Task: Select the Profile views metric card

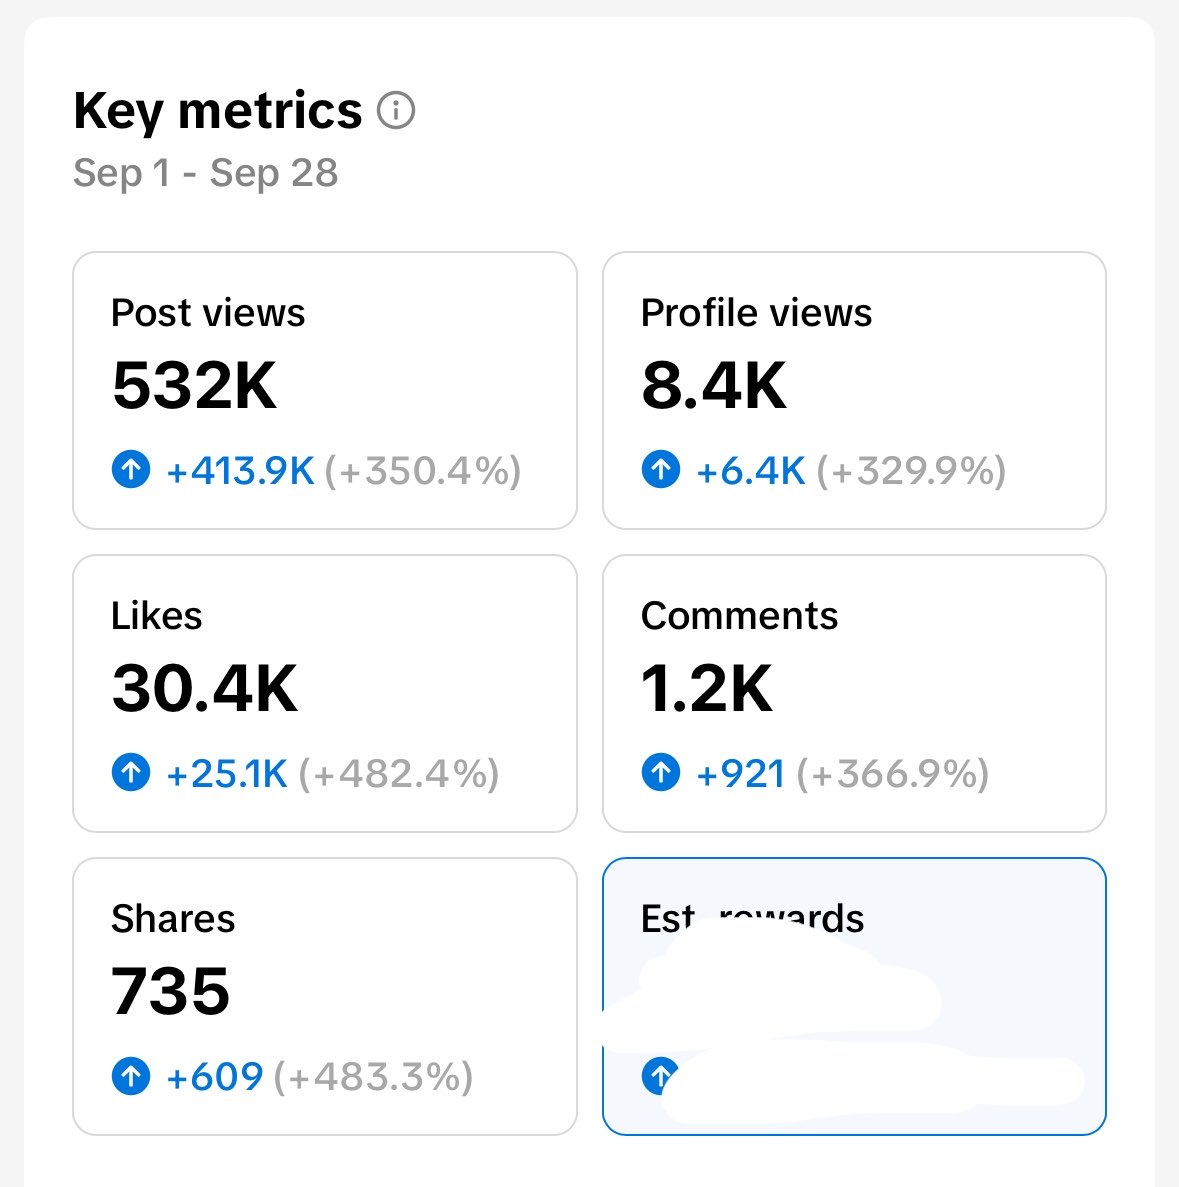Action: 854,391
